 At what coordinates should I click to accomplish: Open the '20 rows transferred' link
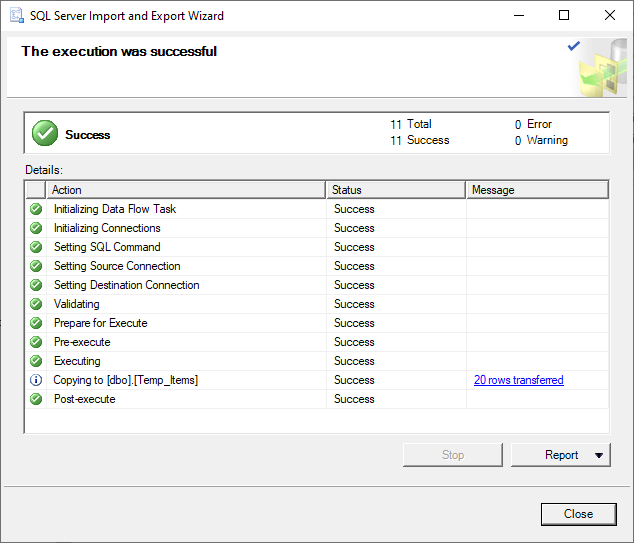[518, 380]
